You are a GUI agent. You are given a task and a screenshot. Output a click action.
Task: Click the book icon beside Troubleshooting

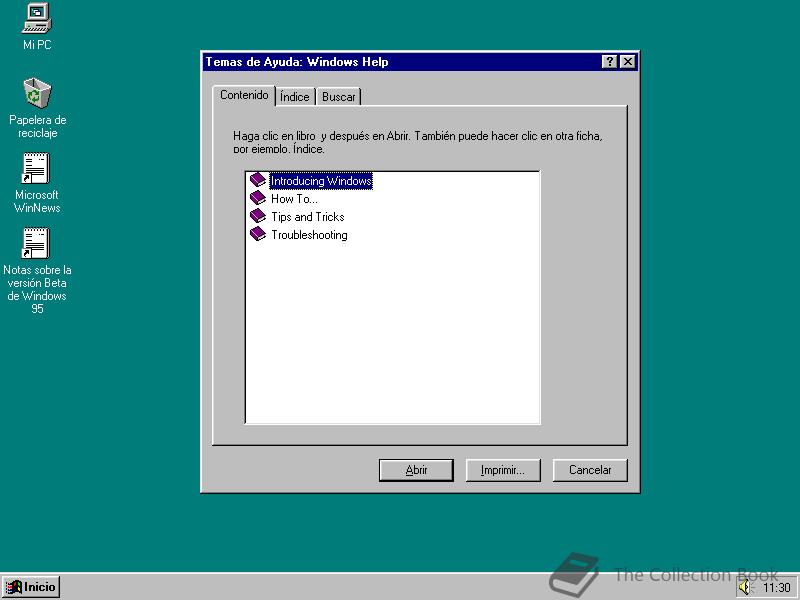[258, 234]
